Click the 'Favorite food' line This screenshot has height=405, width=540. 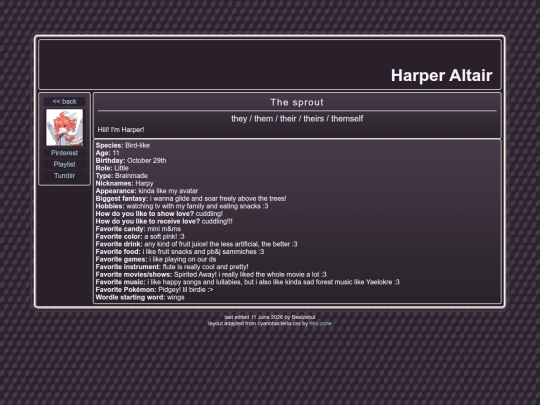pos(180,252)
